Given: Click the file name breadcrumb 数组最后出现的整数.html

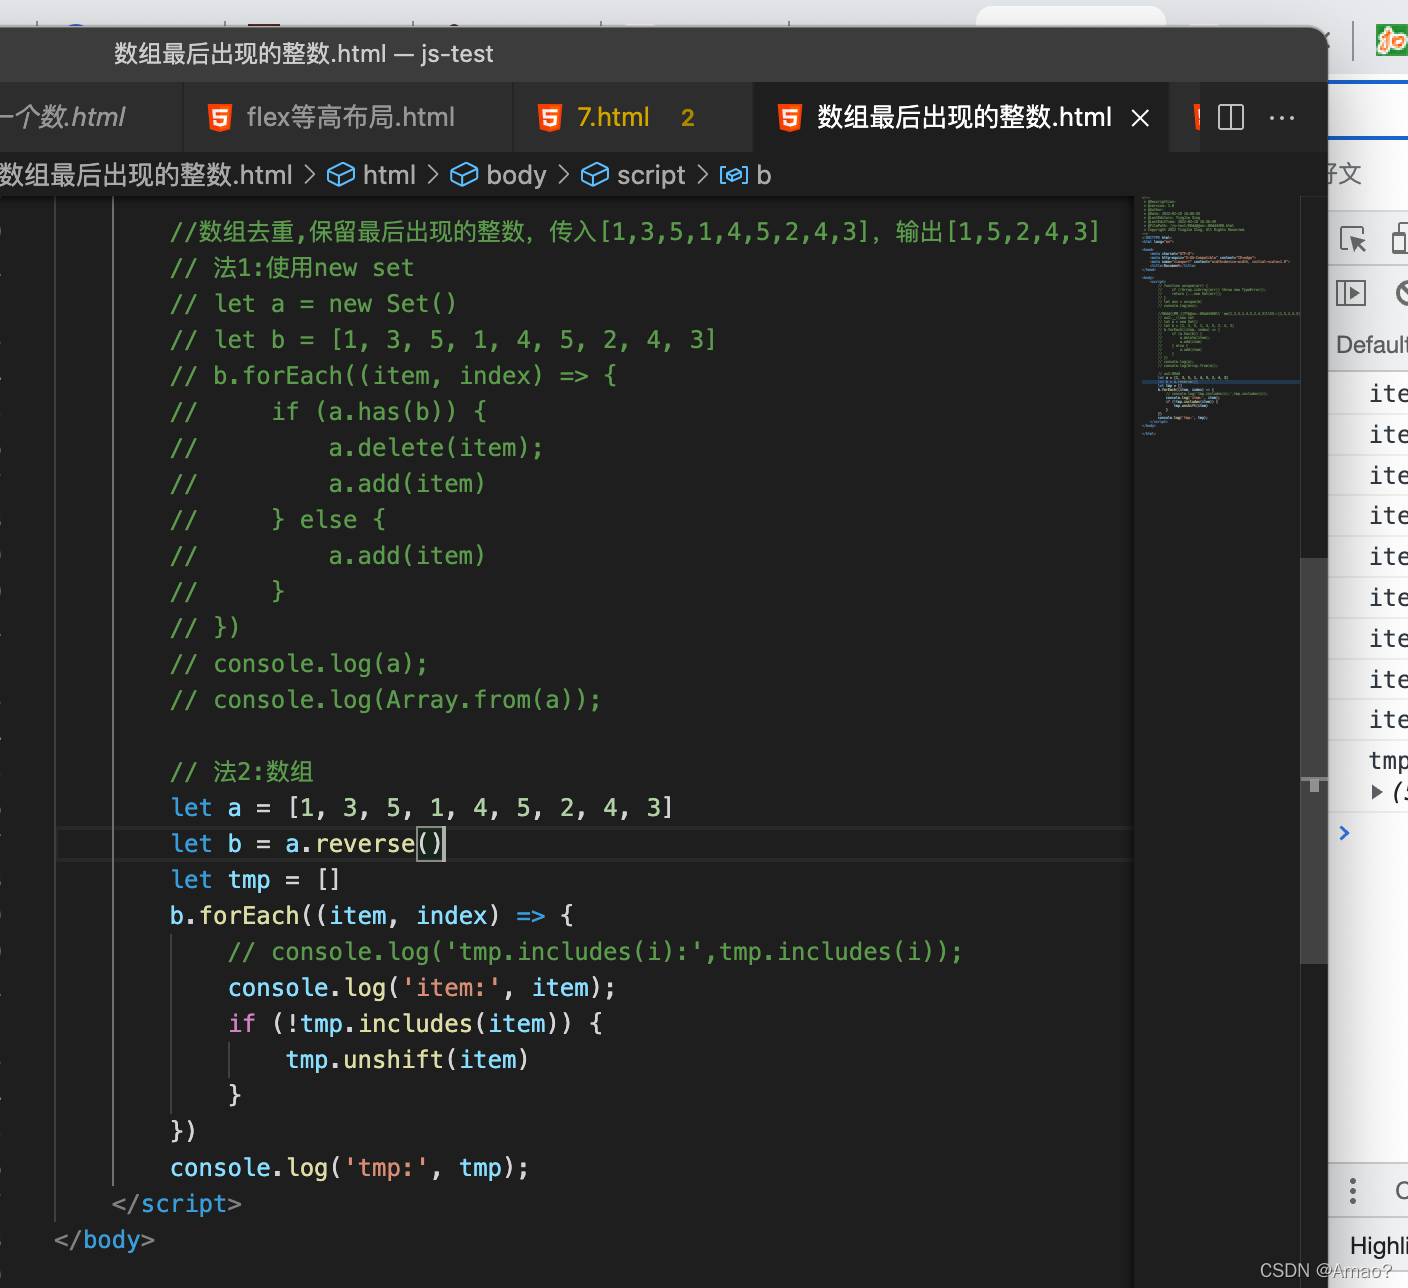Looking at the screenshot, I should [x=146, y=175].
